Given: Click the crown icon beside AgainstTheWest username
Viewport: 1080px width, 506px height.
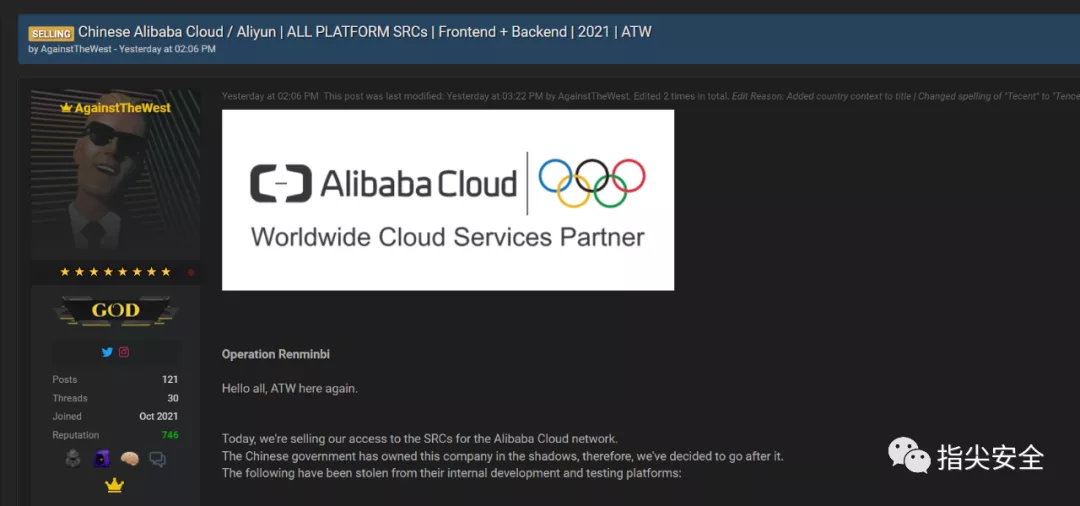Looking at the screenshot, I should (x=66, y=108).
